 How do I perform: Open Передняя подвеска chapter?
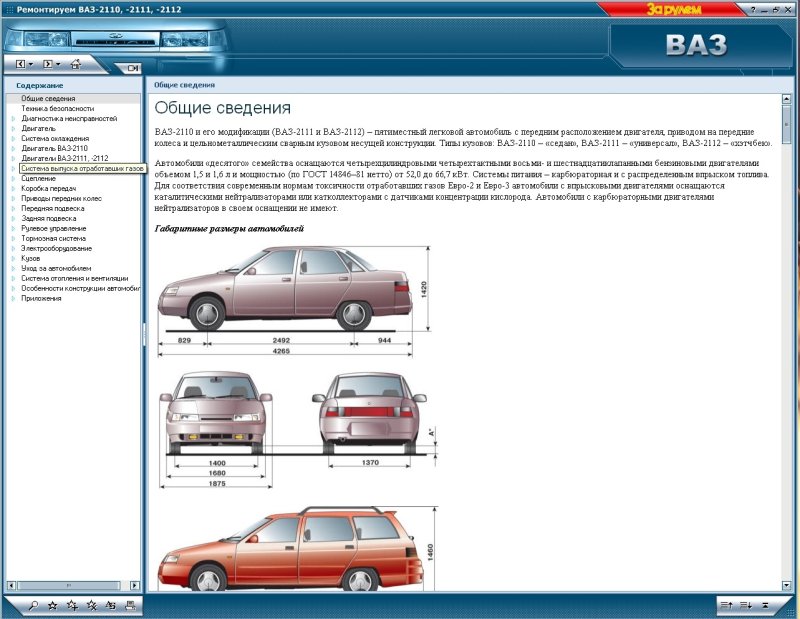pyautogui.click(x=53, y=208)
